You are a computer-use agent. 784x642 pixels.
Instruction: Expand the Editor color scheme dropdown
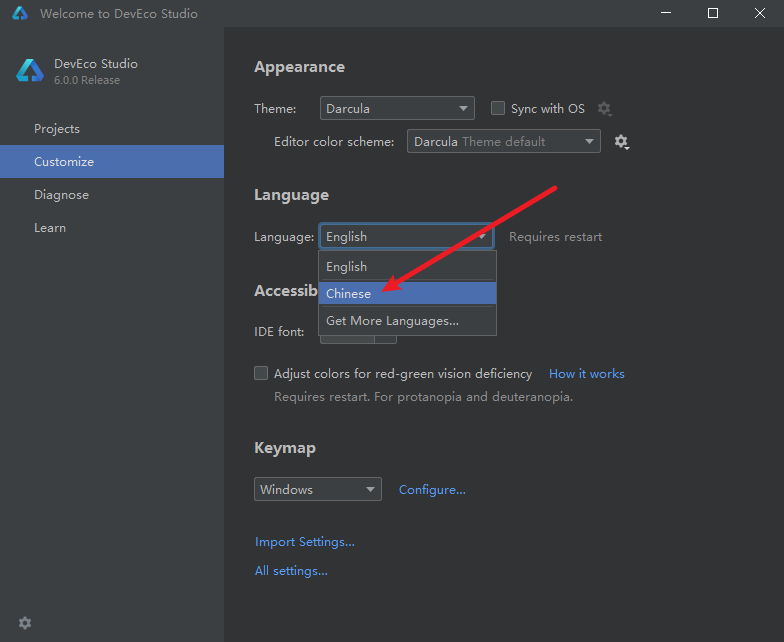pyautogui.click(x=504, y=142)
